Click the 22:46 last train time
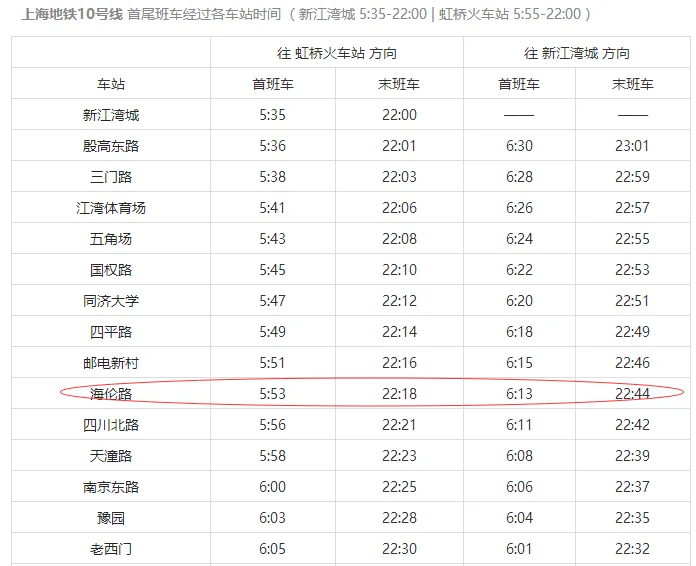The width and height of the screenshot is (696, 566). [632, 363]
